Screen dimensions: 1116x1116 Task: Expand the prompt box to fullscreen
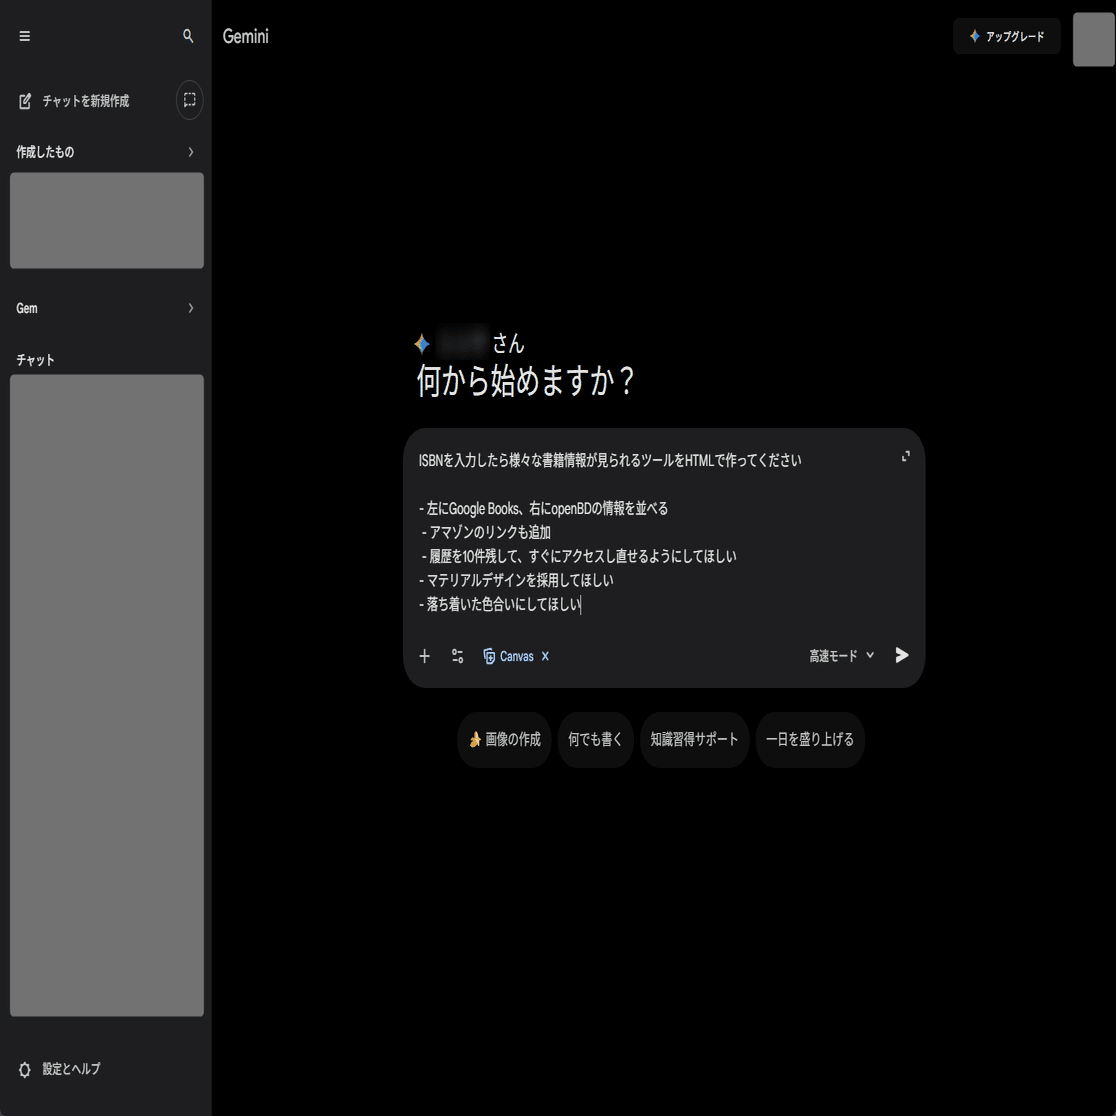(x=905, y=456)
